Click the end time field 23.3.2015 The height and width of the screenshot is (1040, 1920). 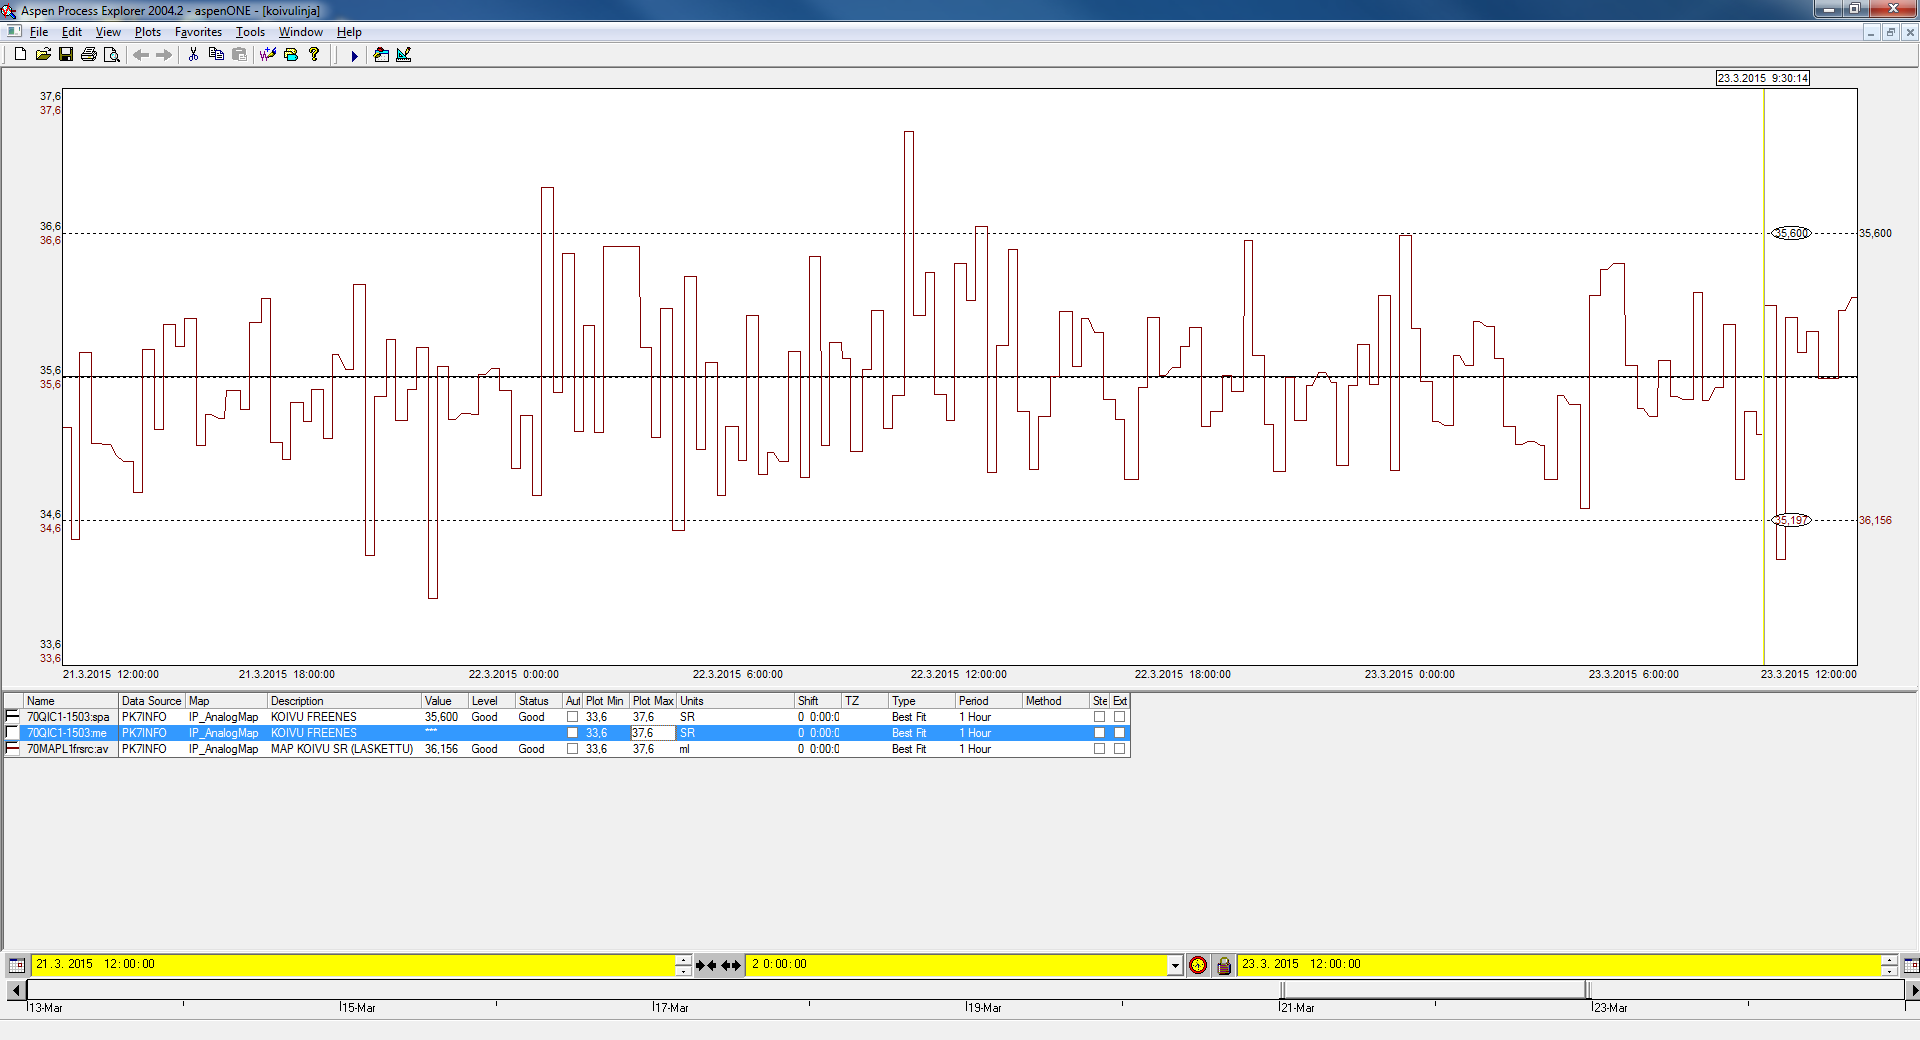(x=1560, y=965)
